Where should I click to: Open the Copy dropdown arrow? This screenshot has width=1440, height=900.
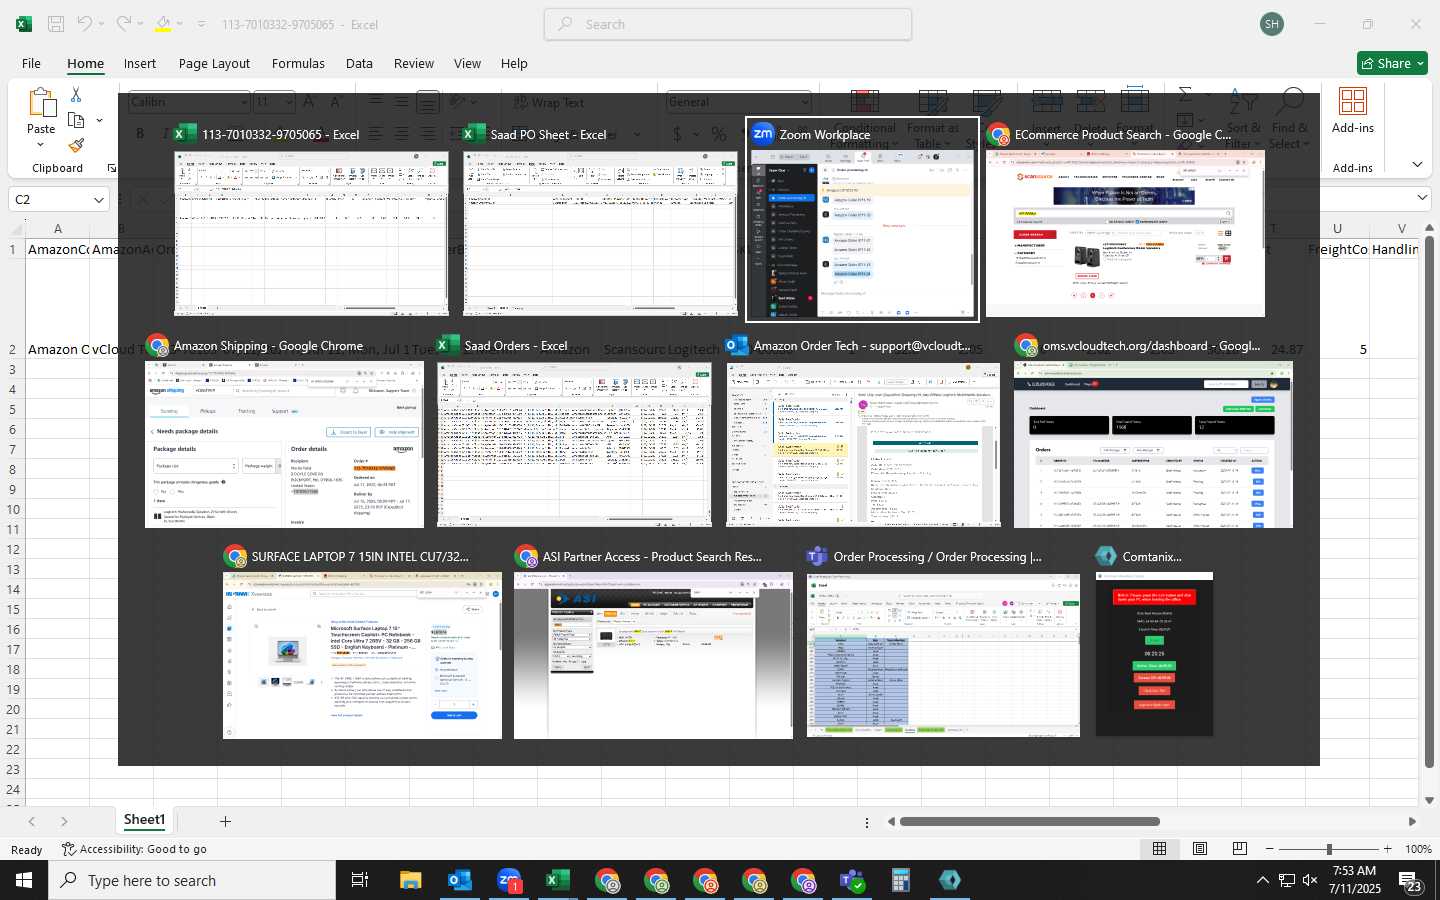coord(99,120)
